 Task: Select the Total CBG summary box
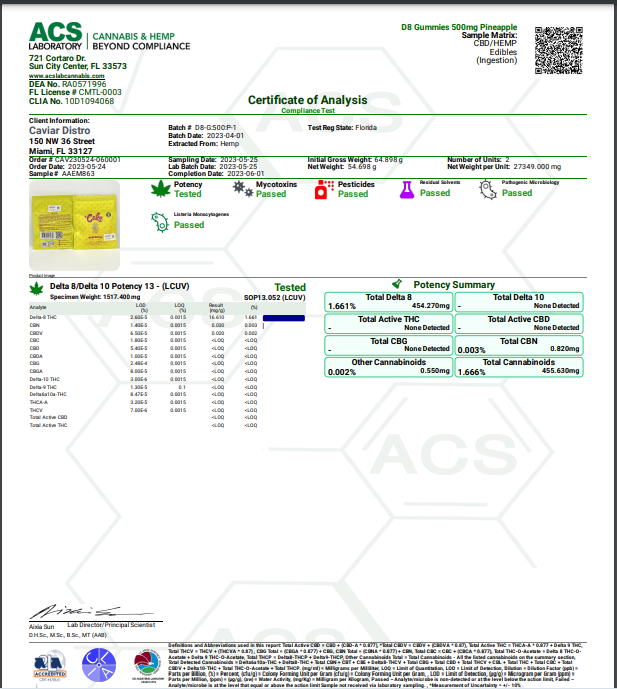pos(388,345)
